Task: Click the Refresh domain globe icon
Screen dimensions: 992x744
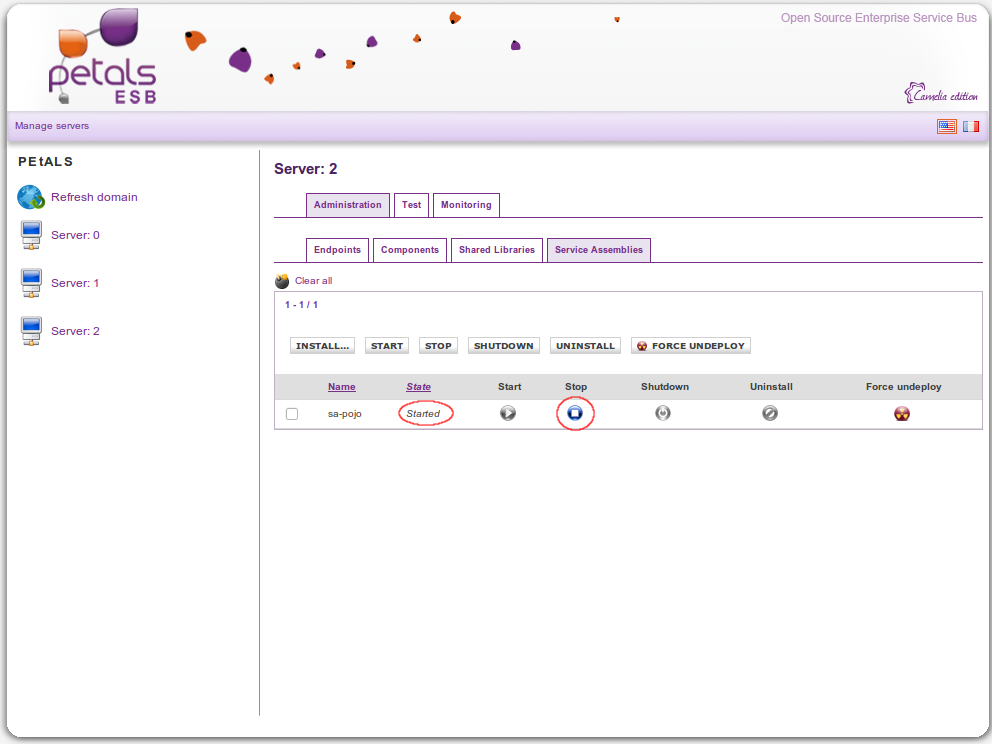Action: pos(31,197)
